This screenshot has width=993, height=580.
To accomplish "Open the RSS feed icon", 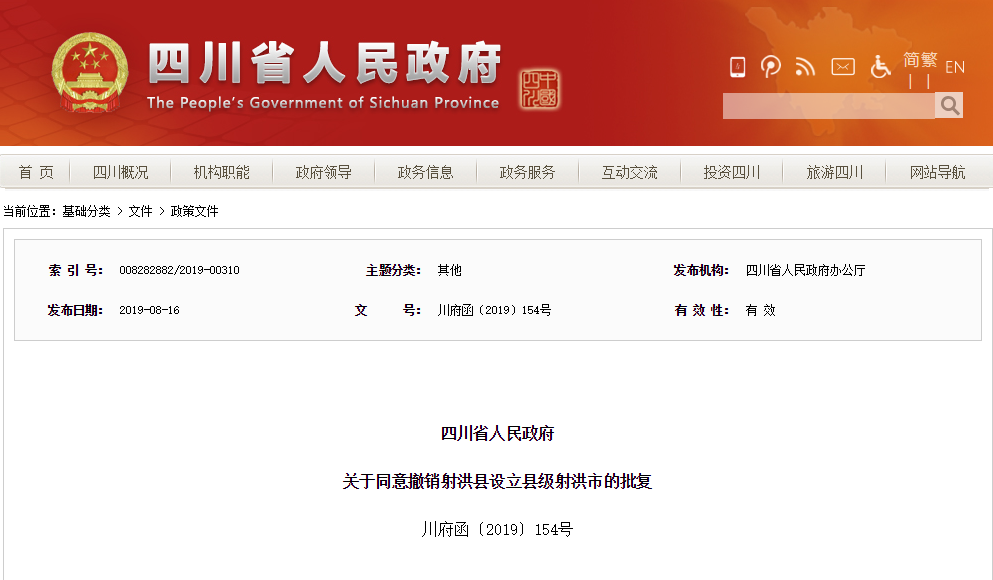I will (x=805, y=67).
